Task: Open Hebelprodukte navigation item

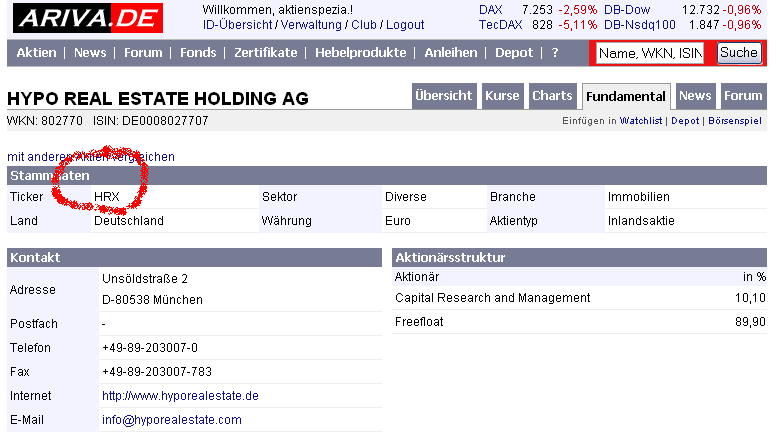Action: 361,53
